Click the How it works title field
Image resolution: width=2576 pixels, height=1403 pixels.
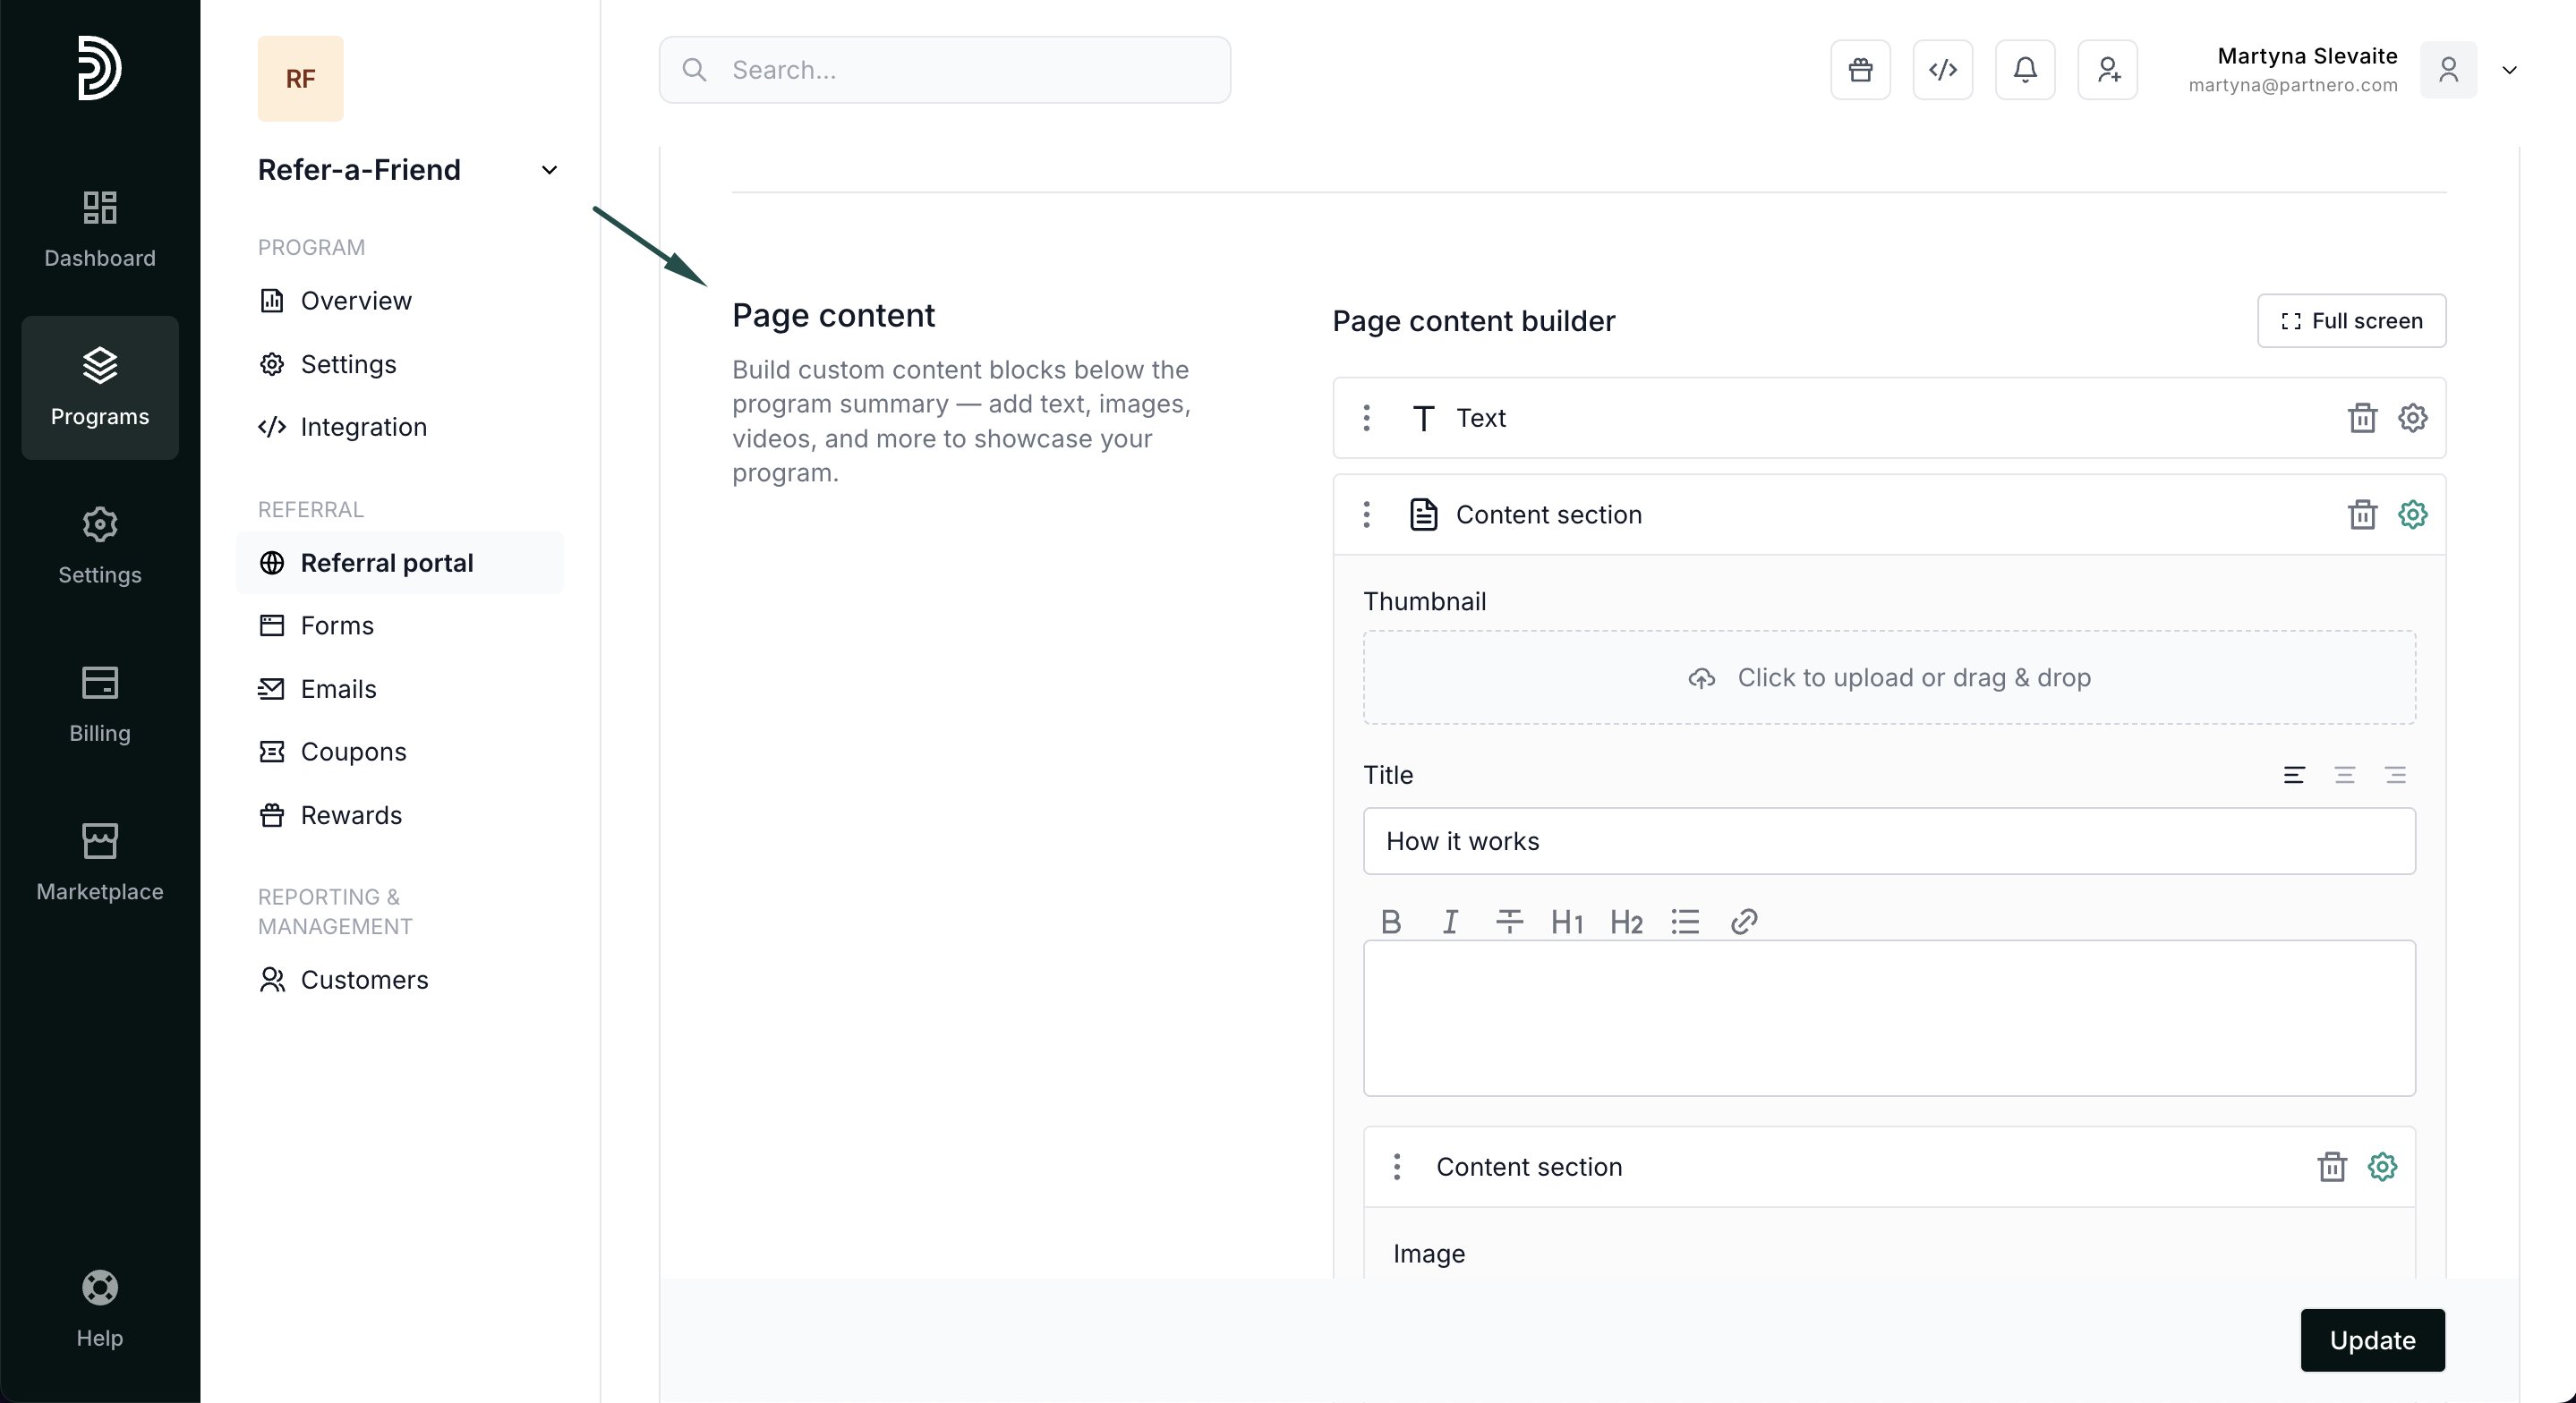point(1888,841)
